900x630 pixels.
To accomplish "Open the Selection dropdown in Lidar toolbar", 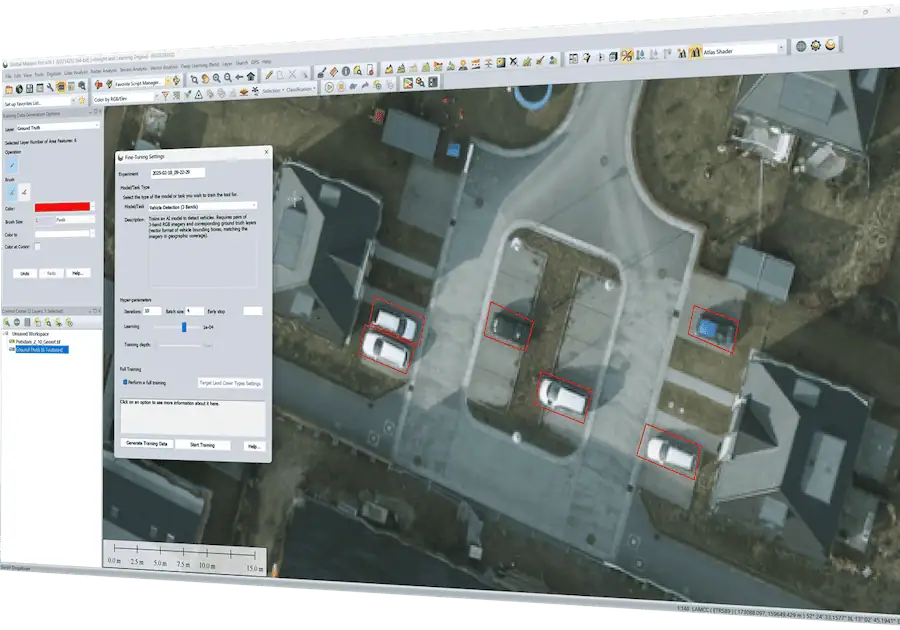I will point(272,90).
